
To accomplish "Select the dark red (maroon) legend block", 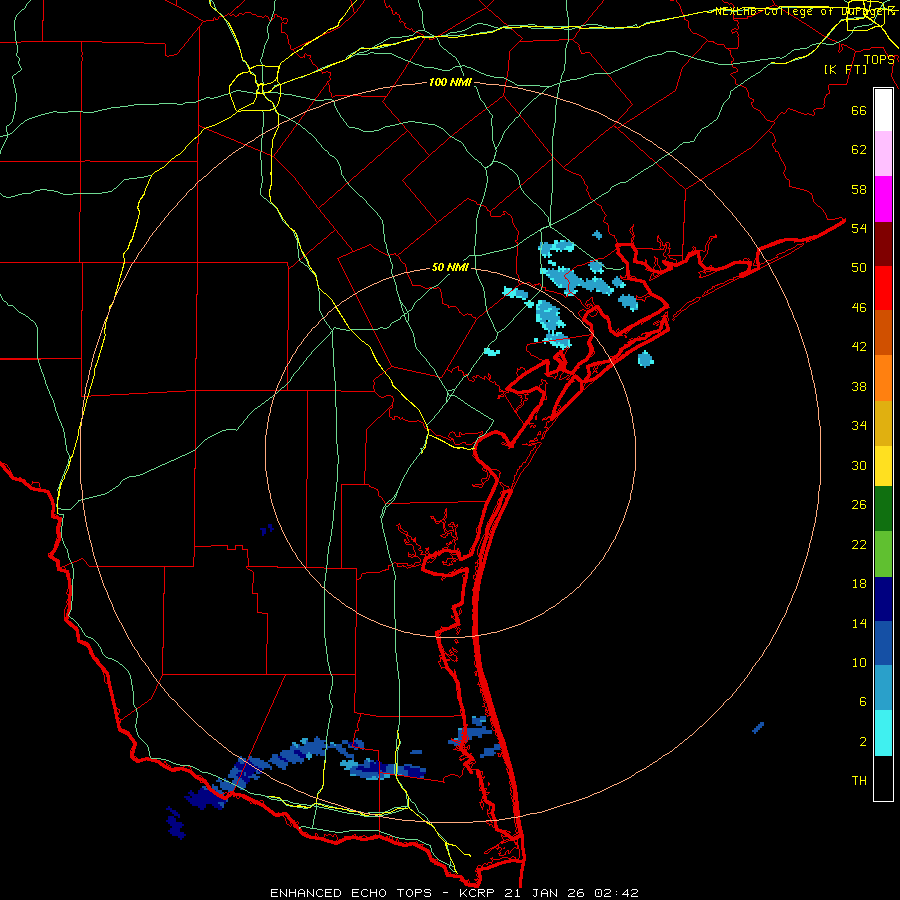I will tap(883, 244).
